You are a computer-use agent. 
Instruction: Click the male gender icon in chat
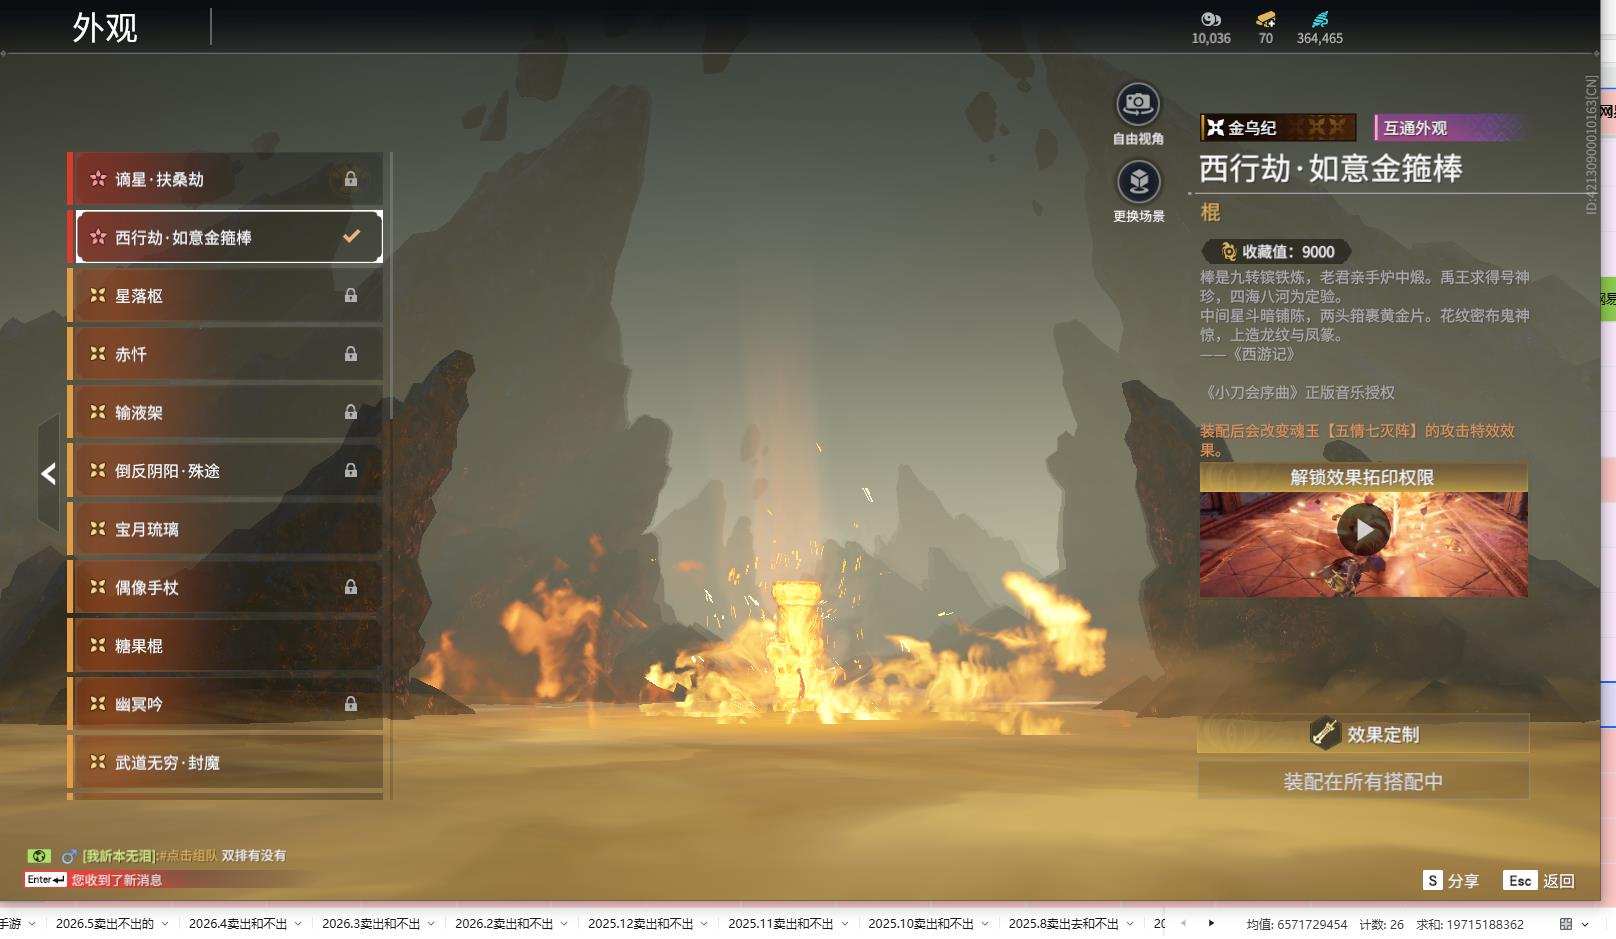tap(69, 856)
